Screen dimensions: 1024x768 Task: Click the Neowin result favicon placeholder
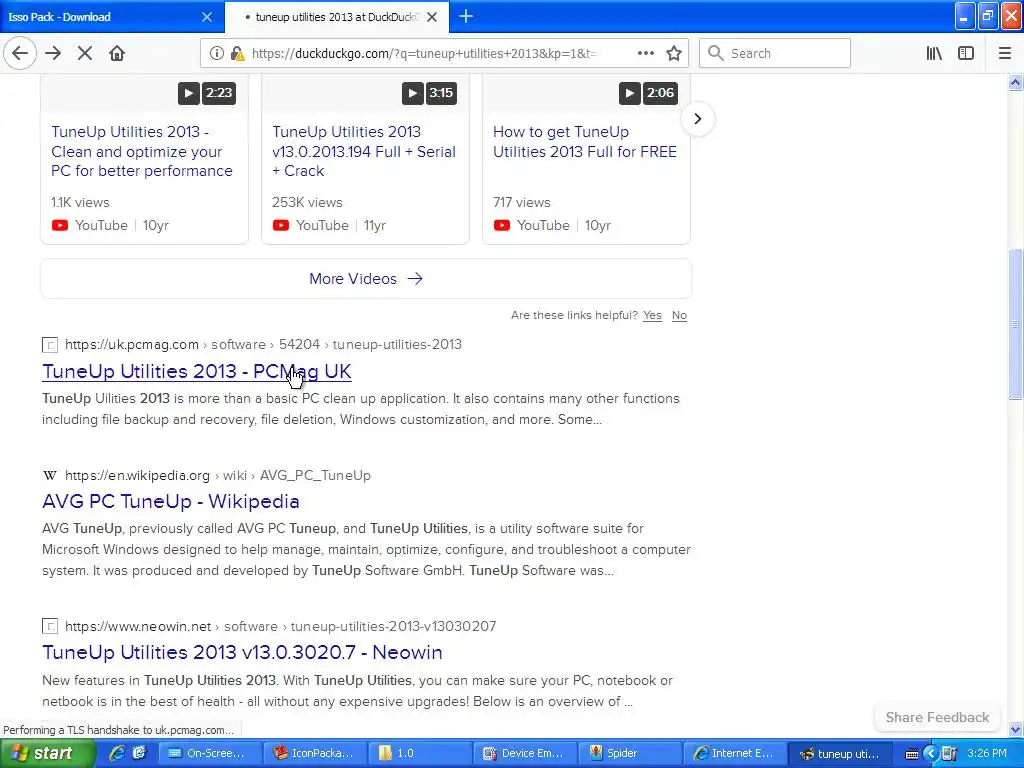point(50,626)
